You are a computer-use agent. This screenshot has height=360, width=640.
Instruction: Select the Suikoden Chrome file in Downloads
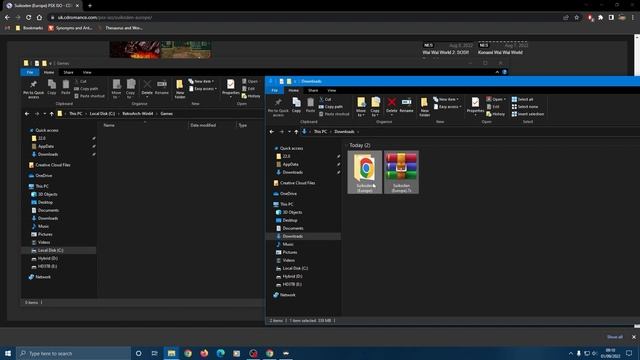[x=364, y=172]
